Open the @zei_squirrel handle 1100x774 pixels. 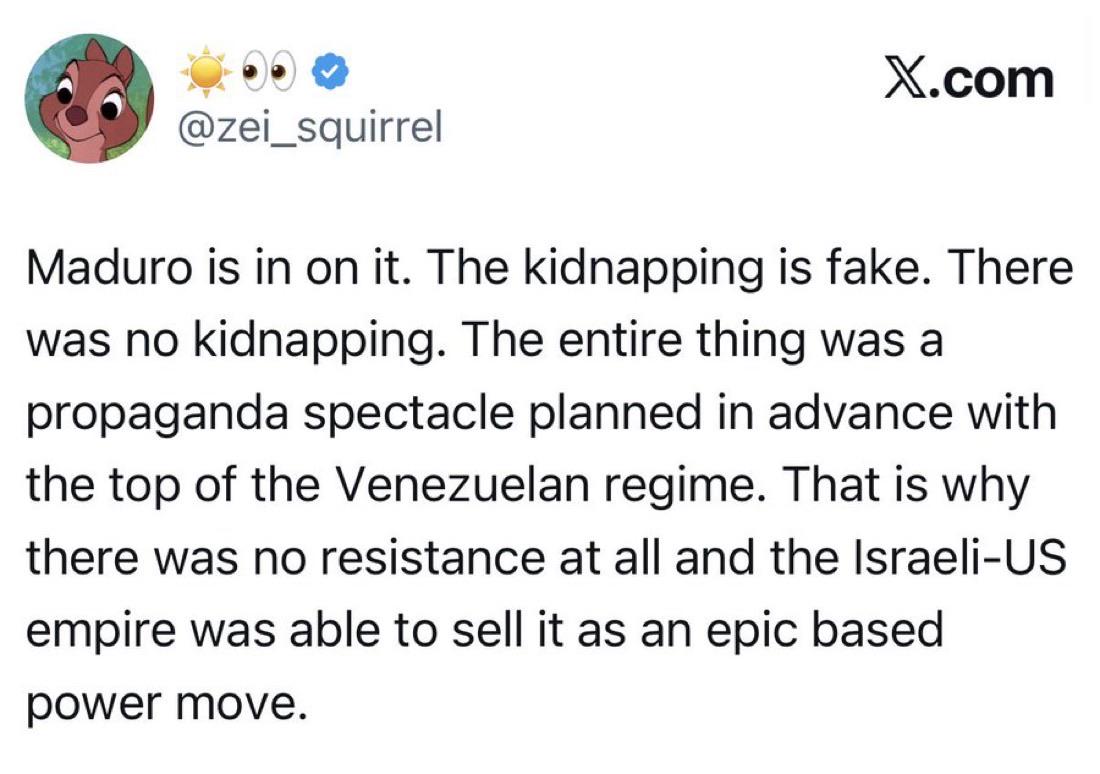point(311,128)
